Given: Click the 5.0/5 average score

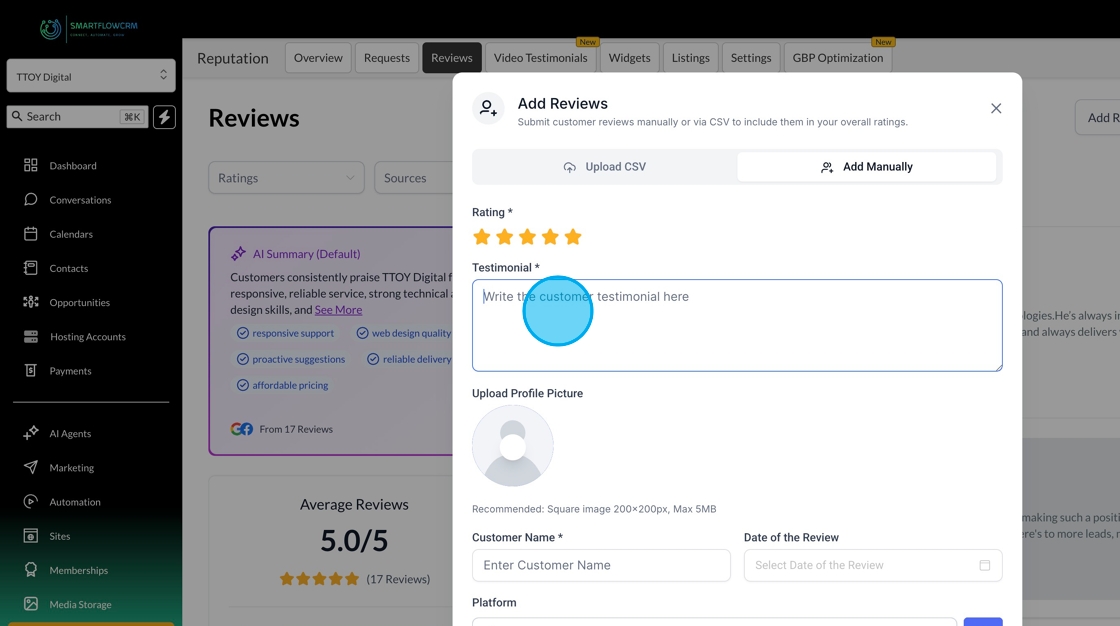Looking at the screenshot, I should (354, 541).
